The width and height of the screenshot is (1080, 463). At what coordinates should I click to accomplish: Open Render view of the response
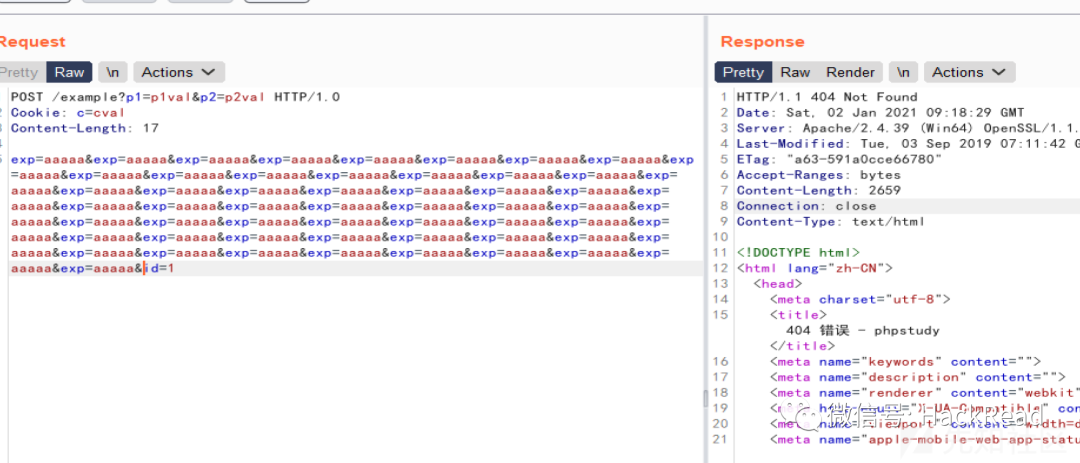point(851,72)
